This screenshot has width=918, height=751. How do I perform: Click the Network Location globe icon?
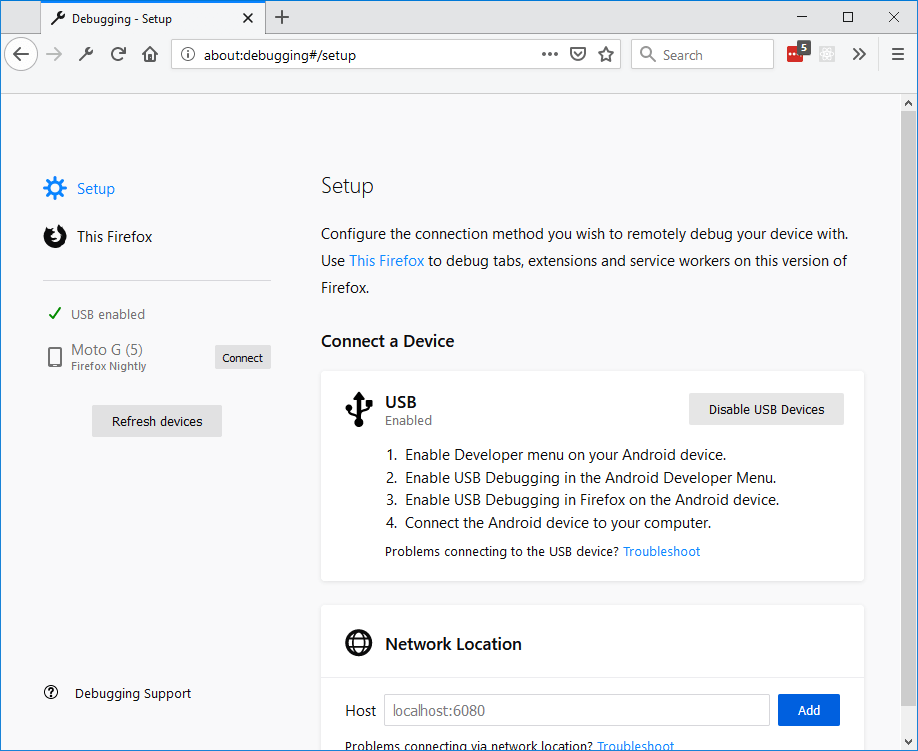358,643
